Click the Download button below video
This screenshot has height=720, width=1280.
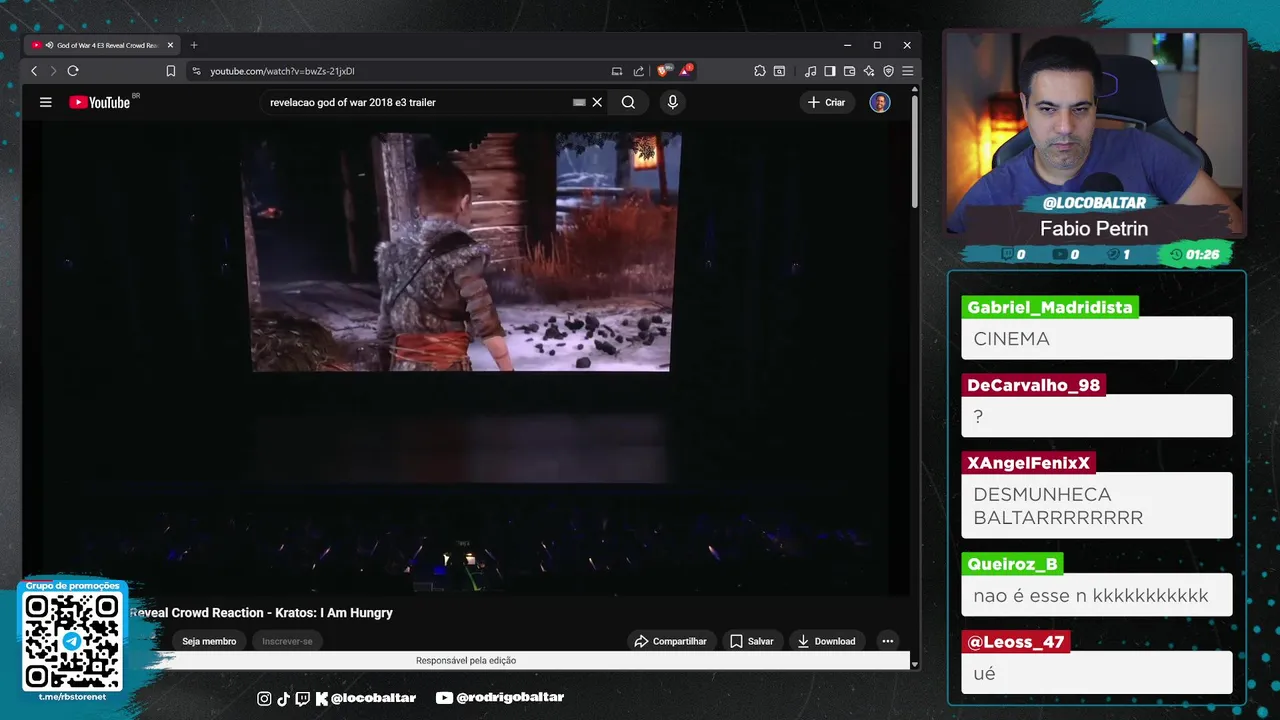(x=826, y=641)
